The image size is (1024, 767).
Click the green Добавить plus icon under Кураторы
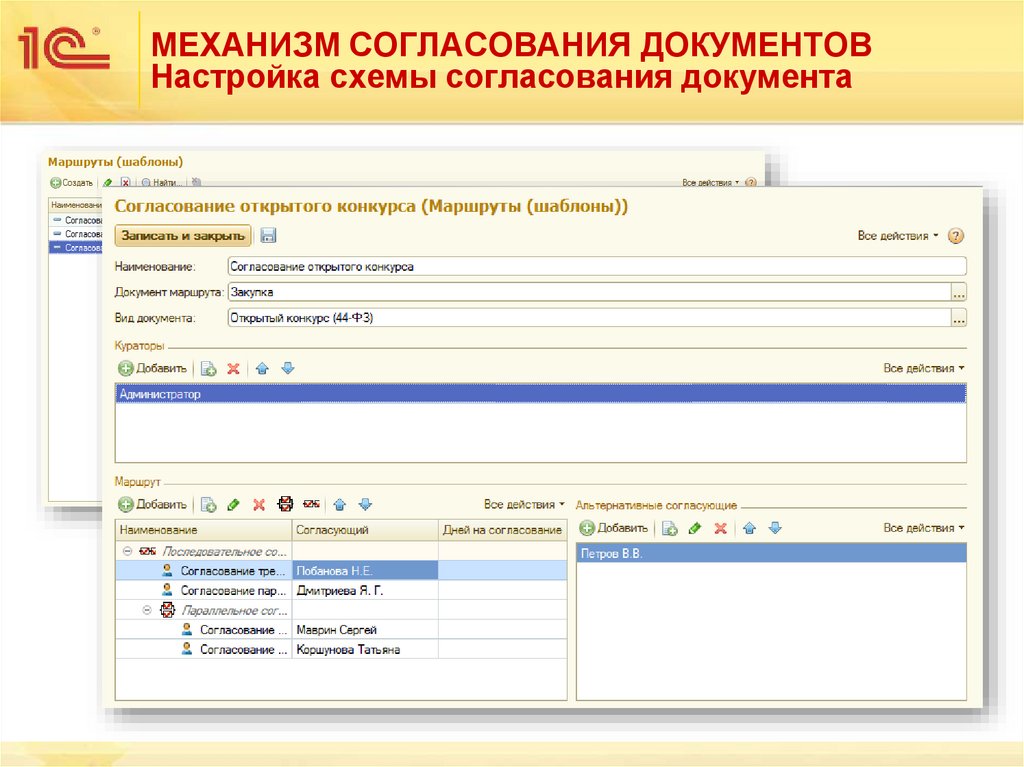[124, 368]
